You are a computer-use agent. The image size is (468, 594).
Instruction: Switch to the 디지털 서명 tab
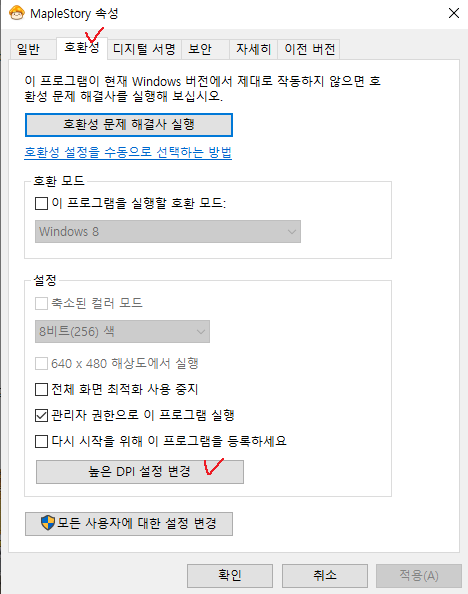(x=144, y=49)
